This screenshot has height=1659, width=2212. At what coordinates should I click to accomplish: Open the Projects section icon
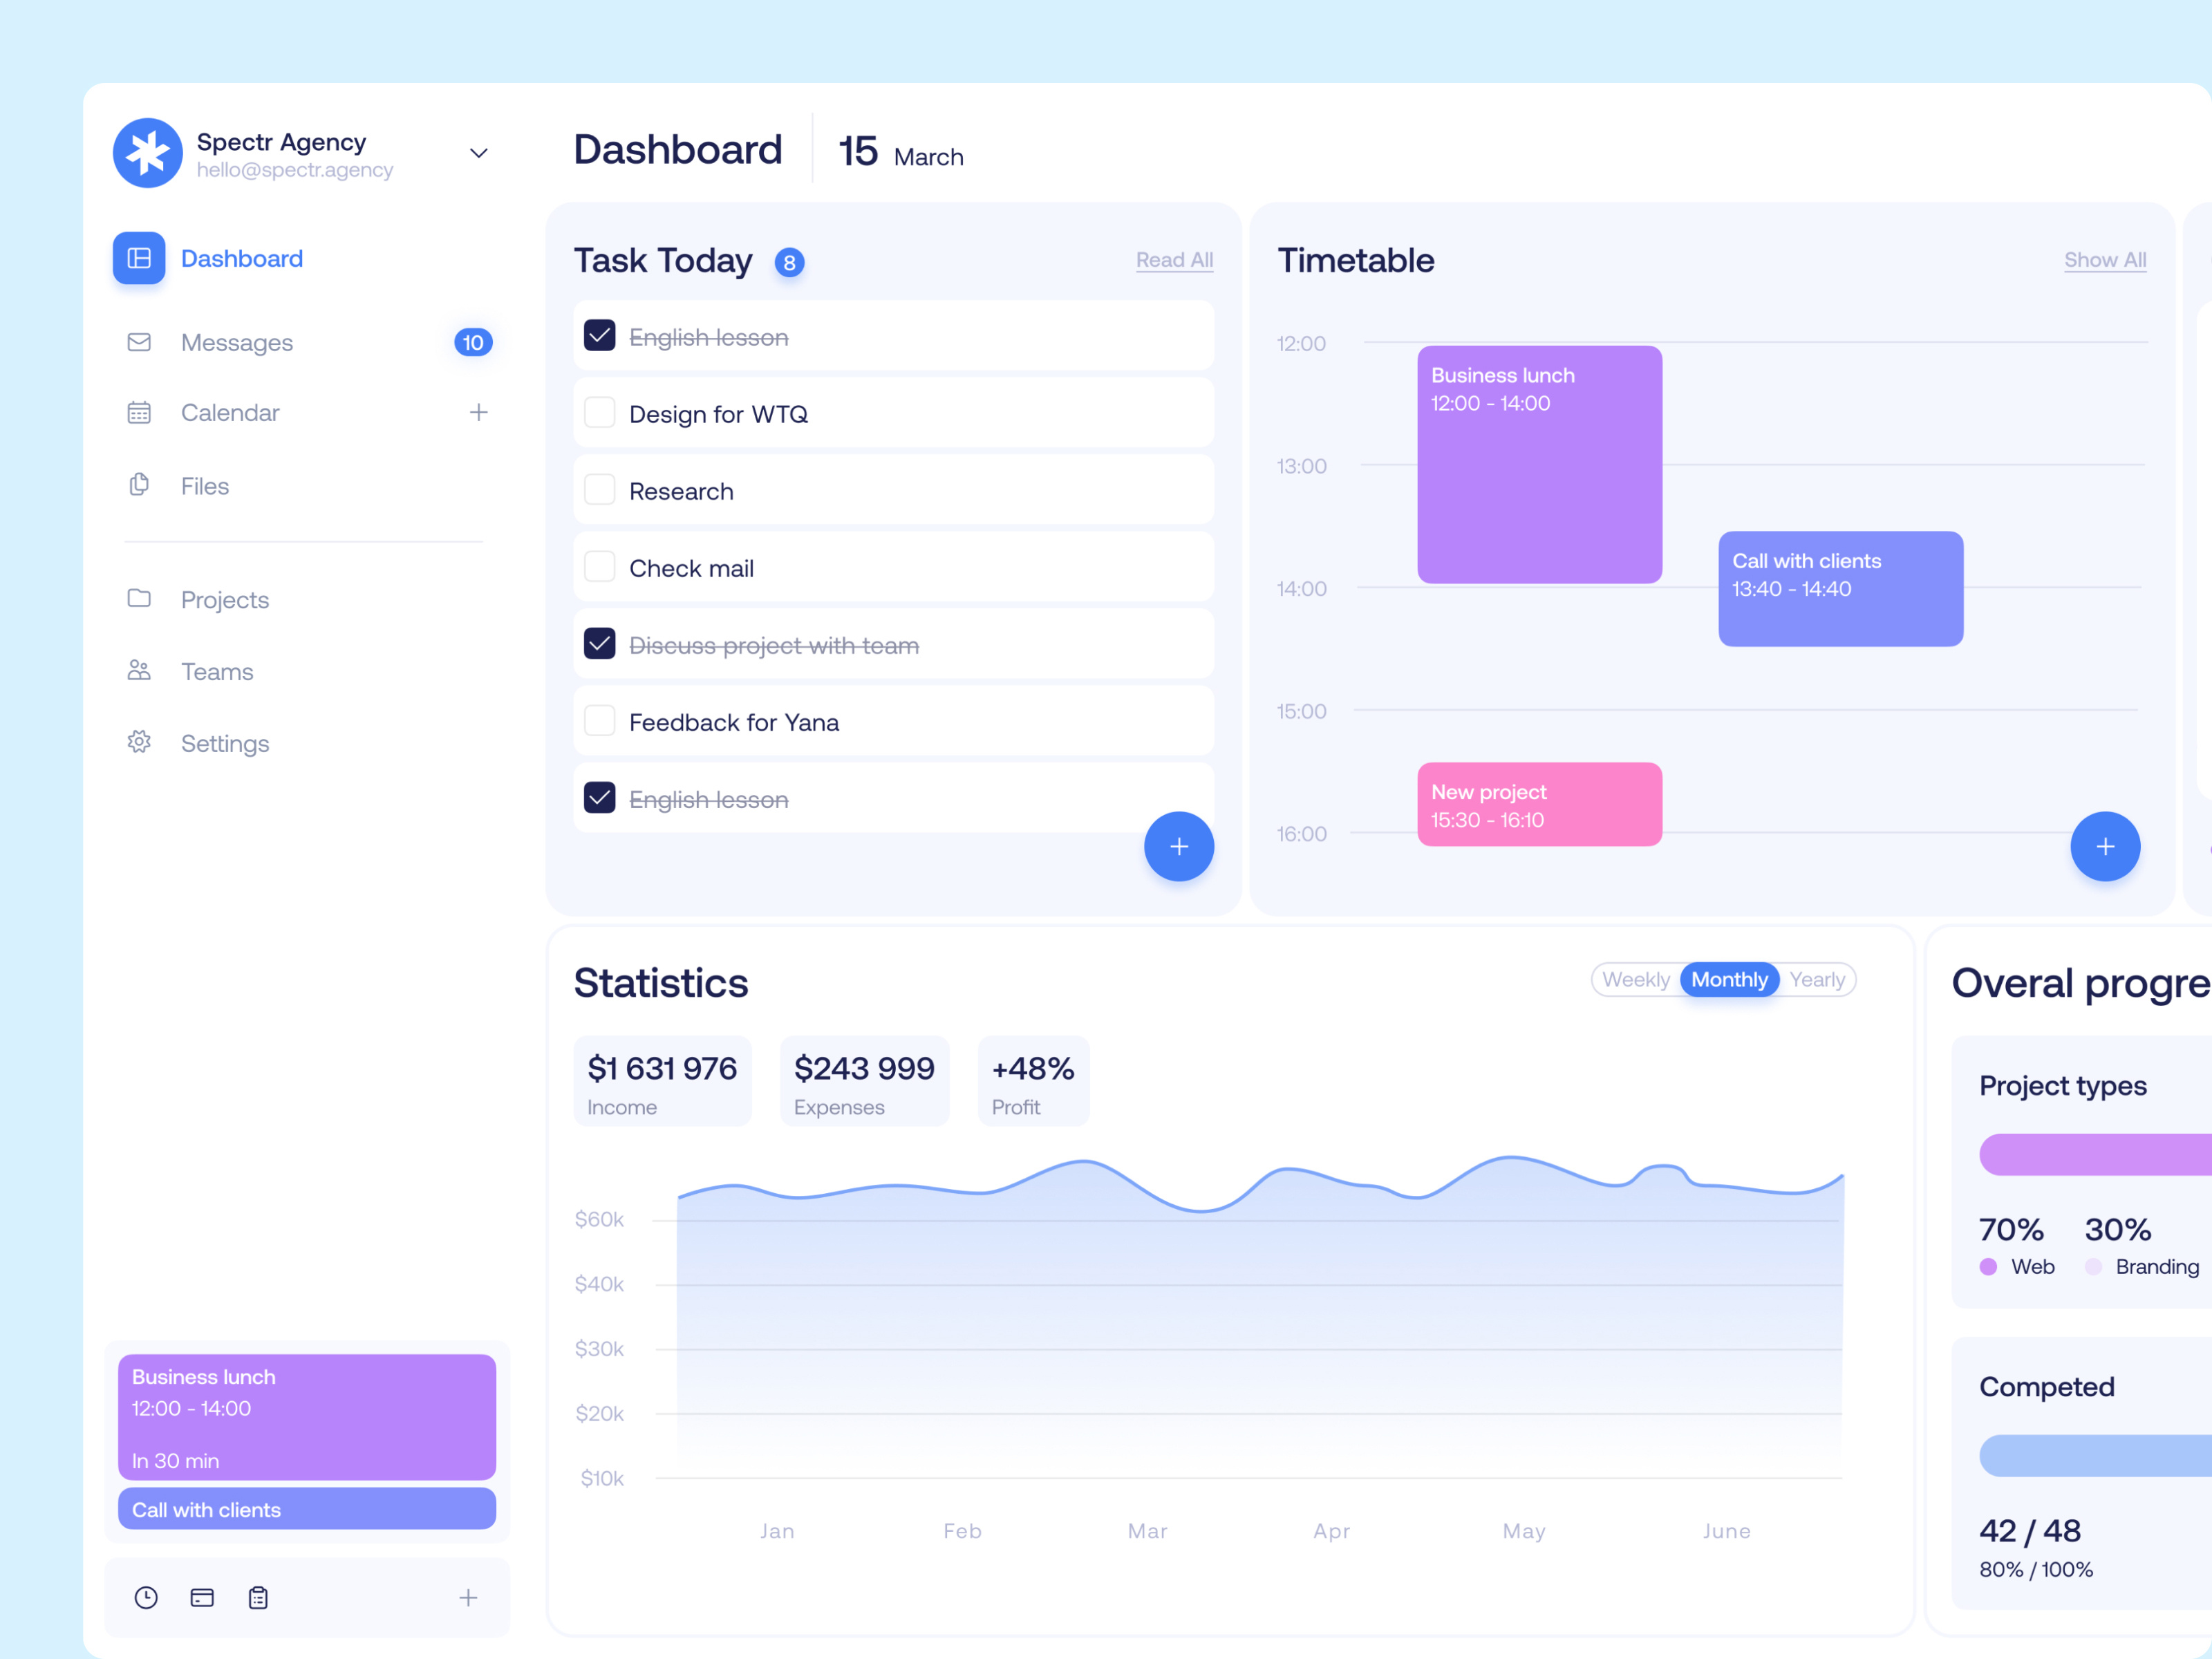[x=140, y=598]
